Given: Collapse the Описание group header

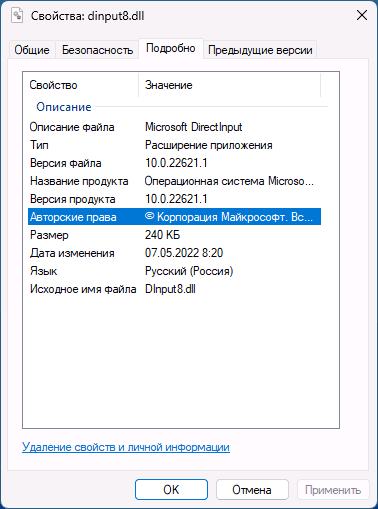Looking at the screenshot, I should point(64,107).
